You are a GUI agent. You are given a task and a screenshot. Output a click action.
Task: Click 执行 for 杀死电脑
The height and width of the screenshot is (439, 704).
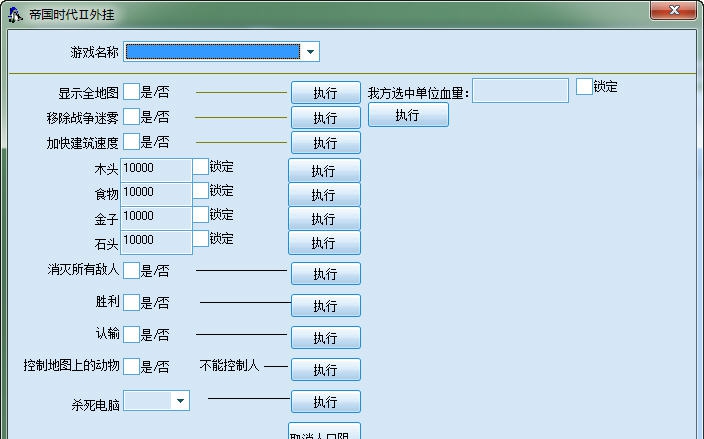pyautogui.click(x=326, y=401)
